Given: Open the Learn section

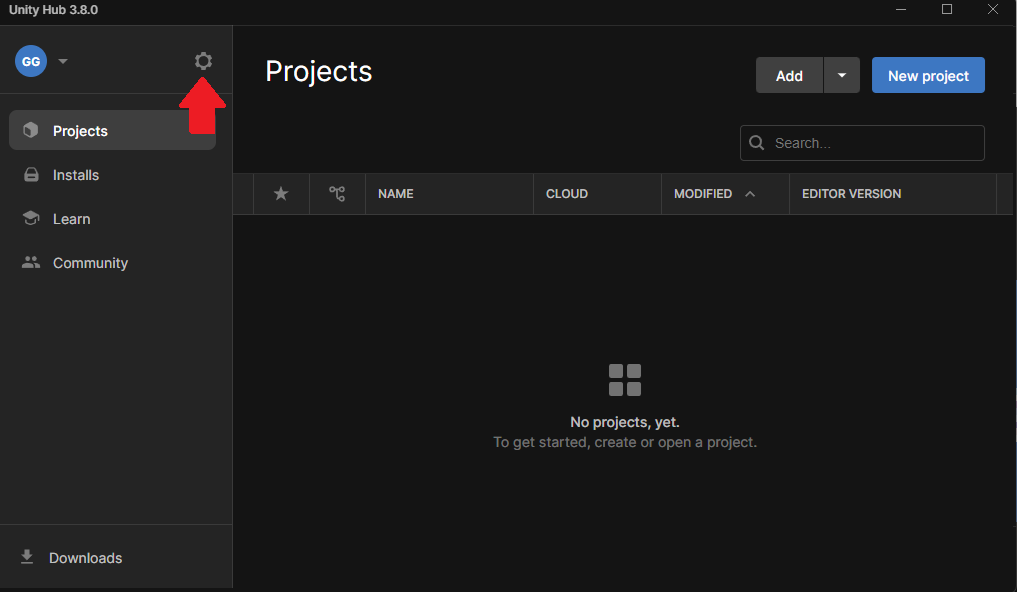Looking at the screenshot, I should tap(112, 219).
